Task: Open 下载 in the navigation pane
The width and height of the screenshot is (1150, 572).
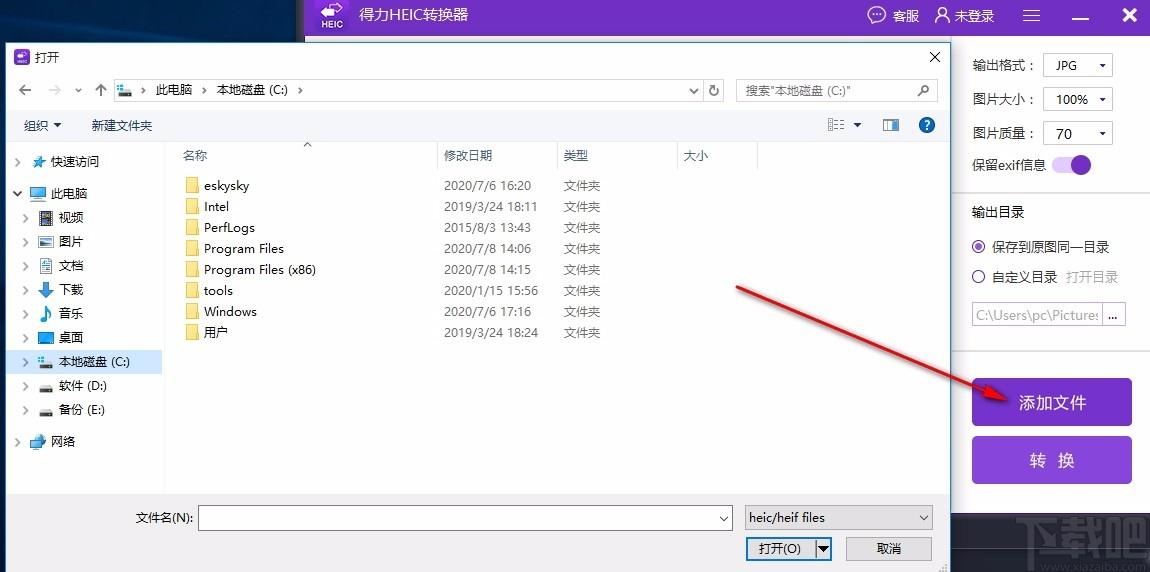Action: (71, 290)
